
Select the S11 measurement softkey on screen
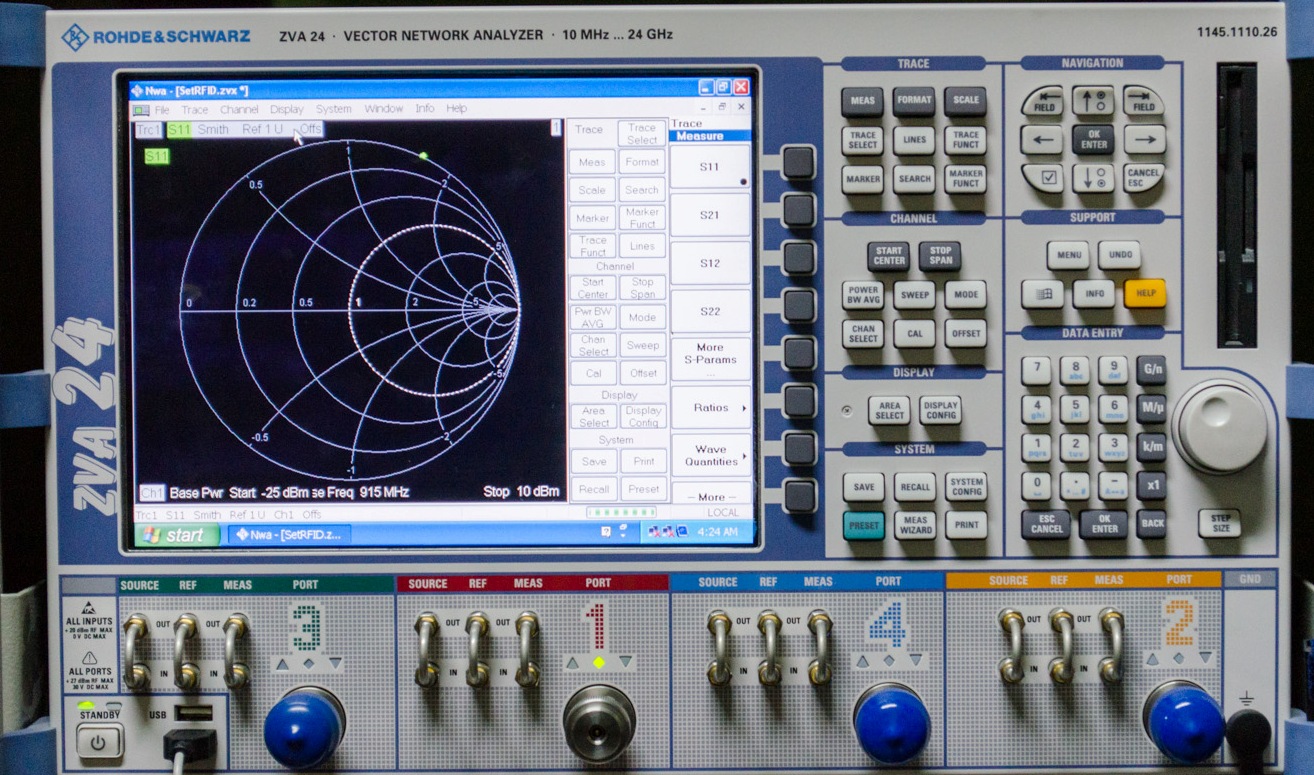pos(710,167)
